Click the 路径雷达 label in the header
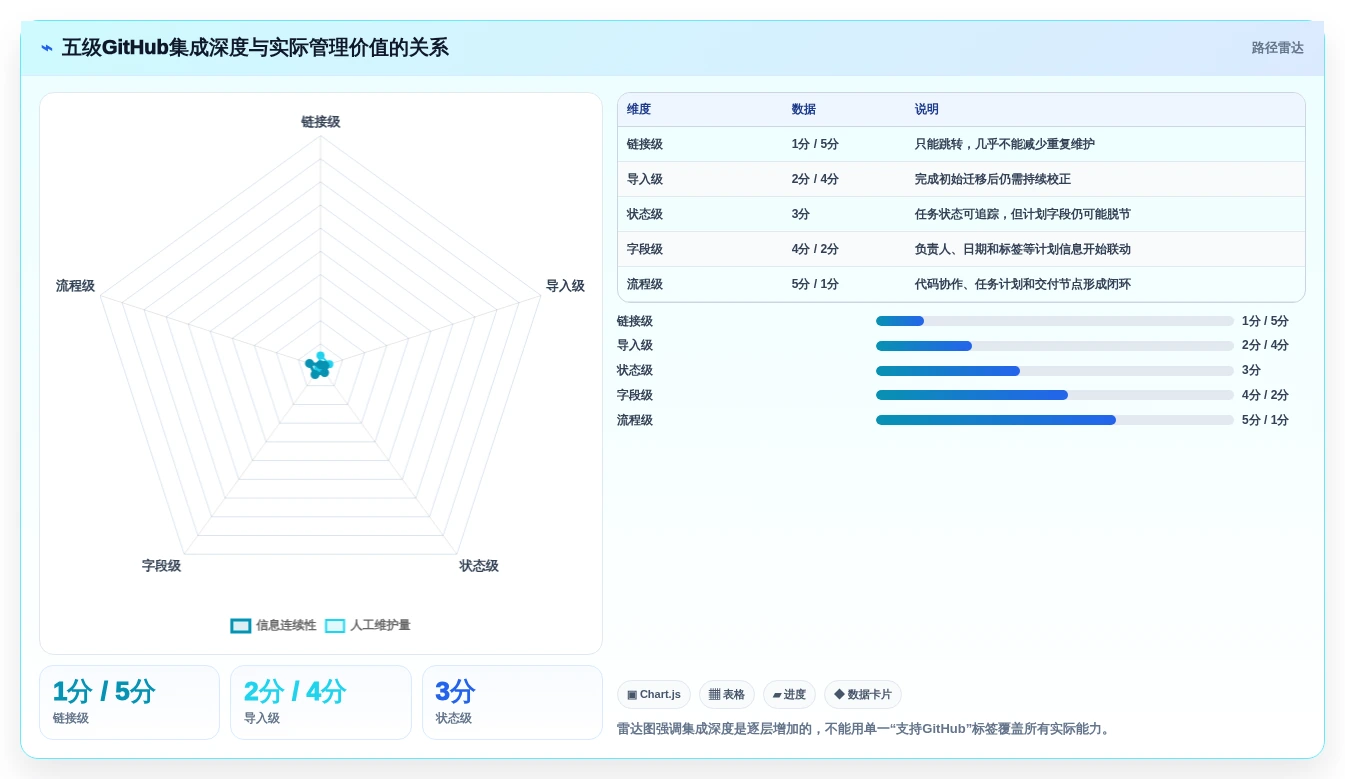Image resolution: width=1345 pixels, height=779 pixels. pyautogui.click(x=1277, y=48)
